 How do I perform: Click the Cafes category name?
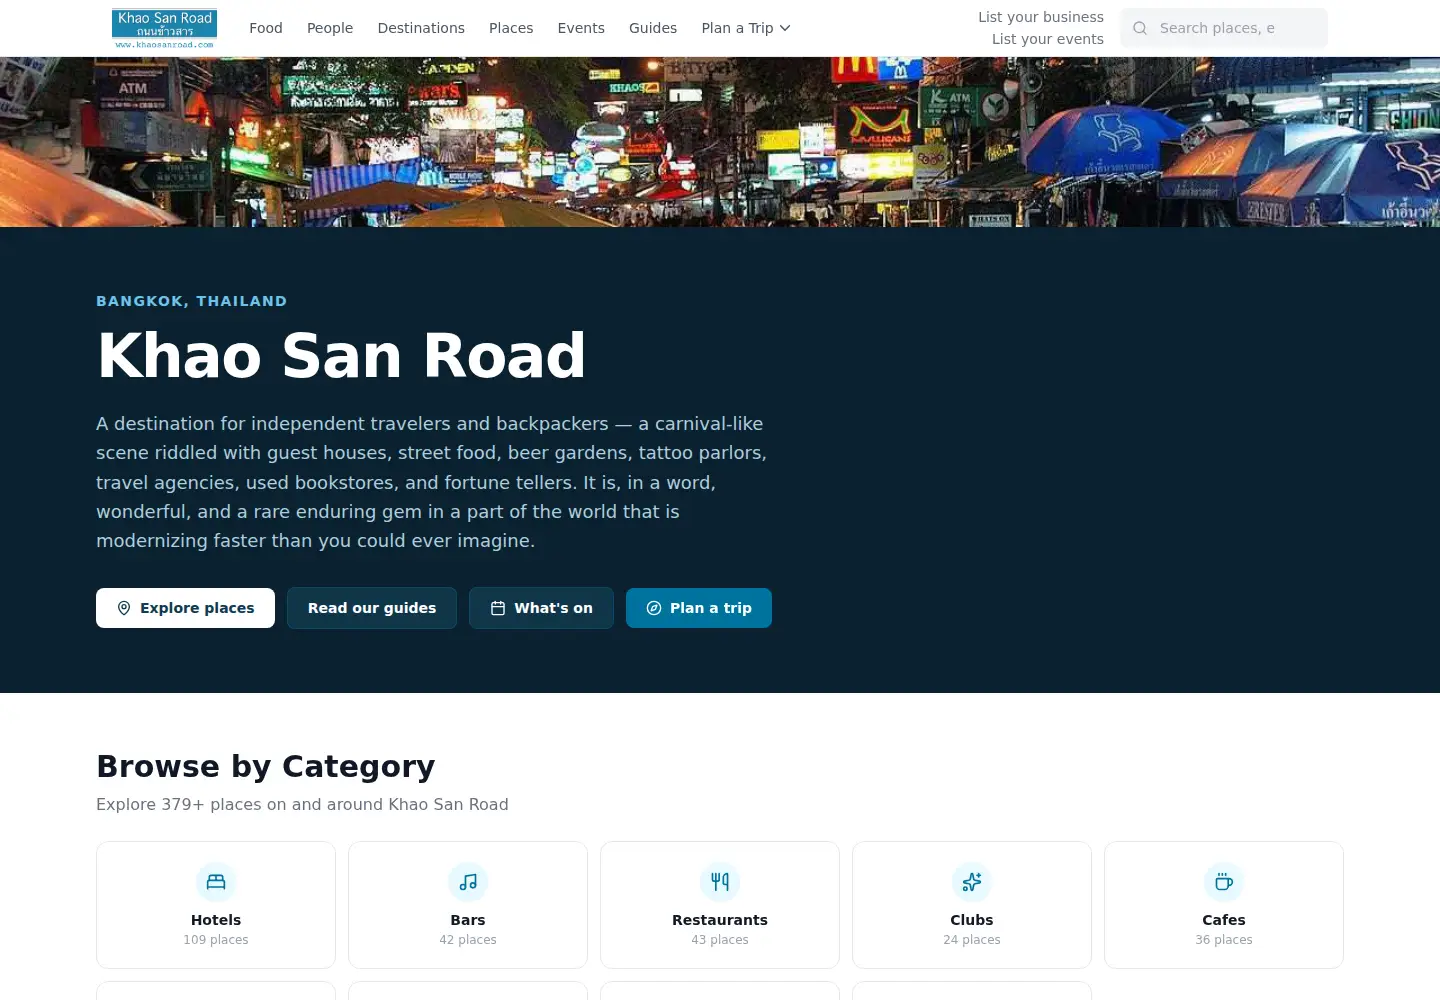tap(1224, 920)
